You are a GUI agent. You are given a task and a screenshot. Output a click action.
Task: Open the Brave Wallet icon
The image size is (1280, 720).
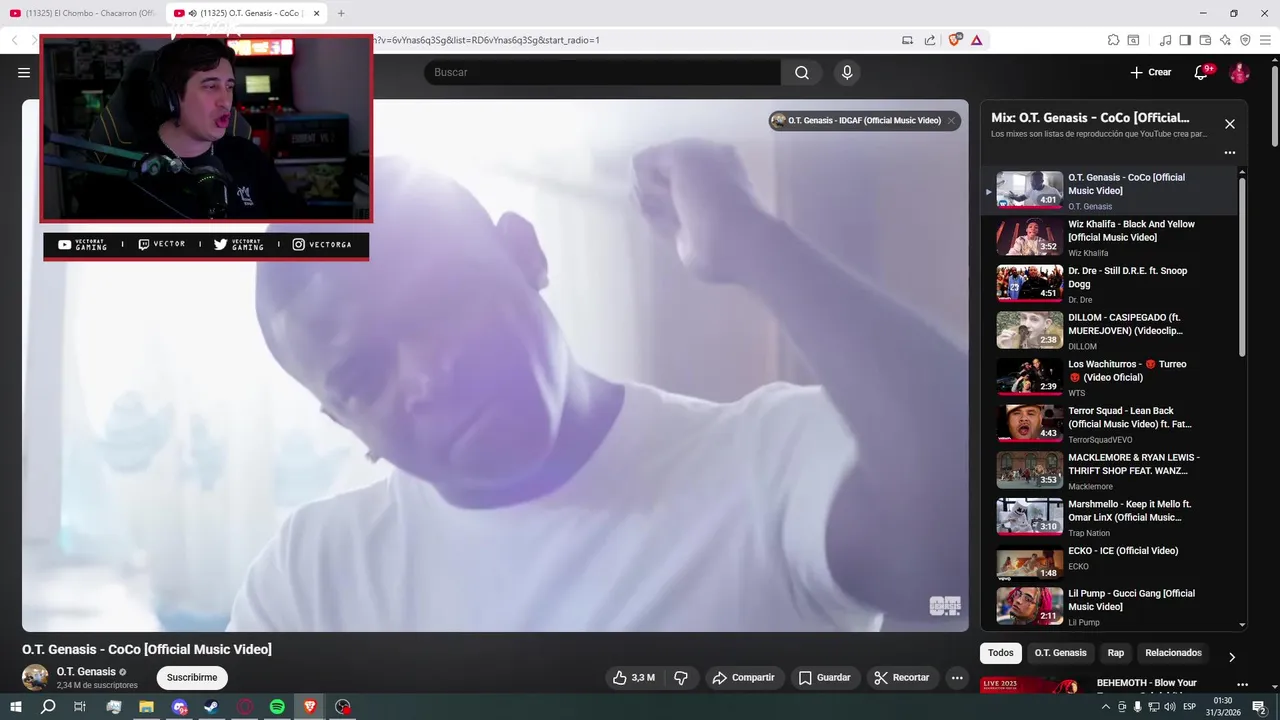[1205, 40]
